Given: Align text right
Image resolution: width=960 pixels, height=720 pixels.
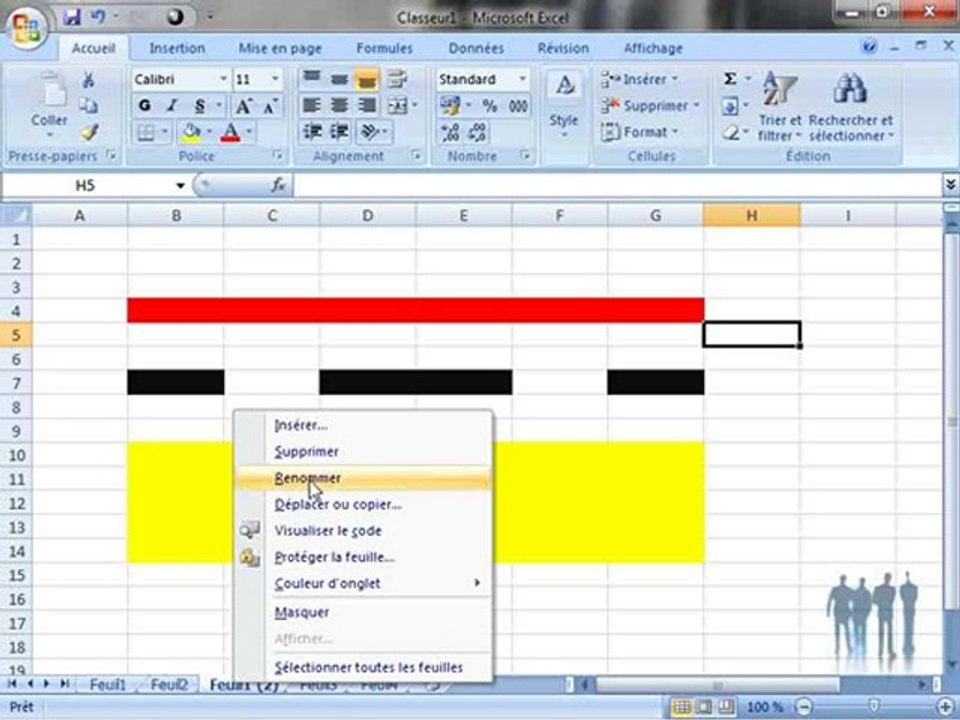Looking at the screenshot, I should click(x=367, y=105).
